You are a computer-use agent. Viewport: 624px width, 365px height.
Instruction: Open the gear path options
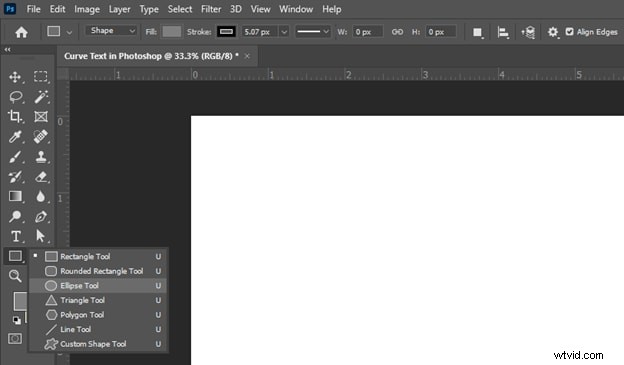[x=553, y=32]
